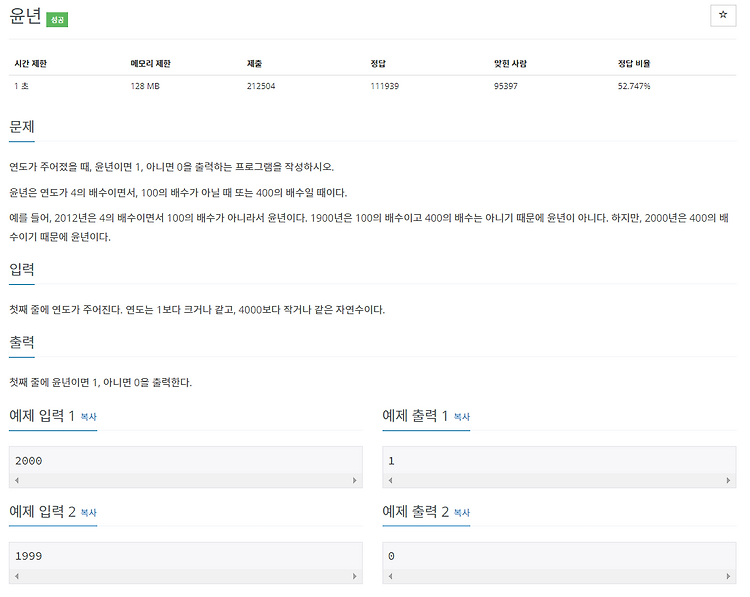750x597 pixels.
Task: Click right scroll arrow of example output 2
Action: coord(728,576)
